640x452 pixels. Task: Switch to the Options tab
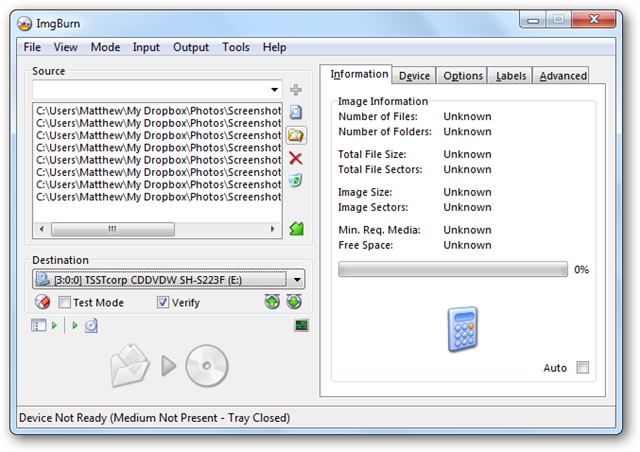[x=463, y=76]
